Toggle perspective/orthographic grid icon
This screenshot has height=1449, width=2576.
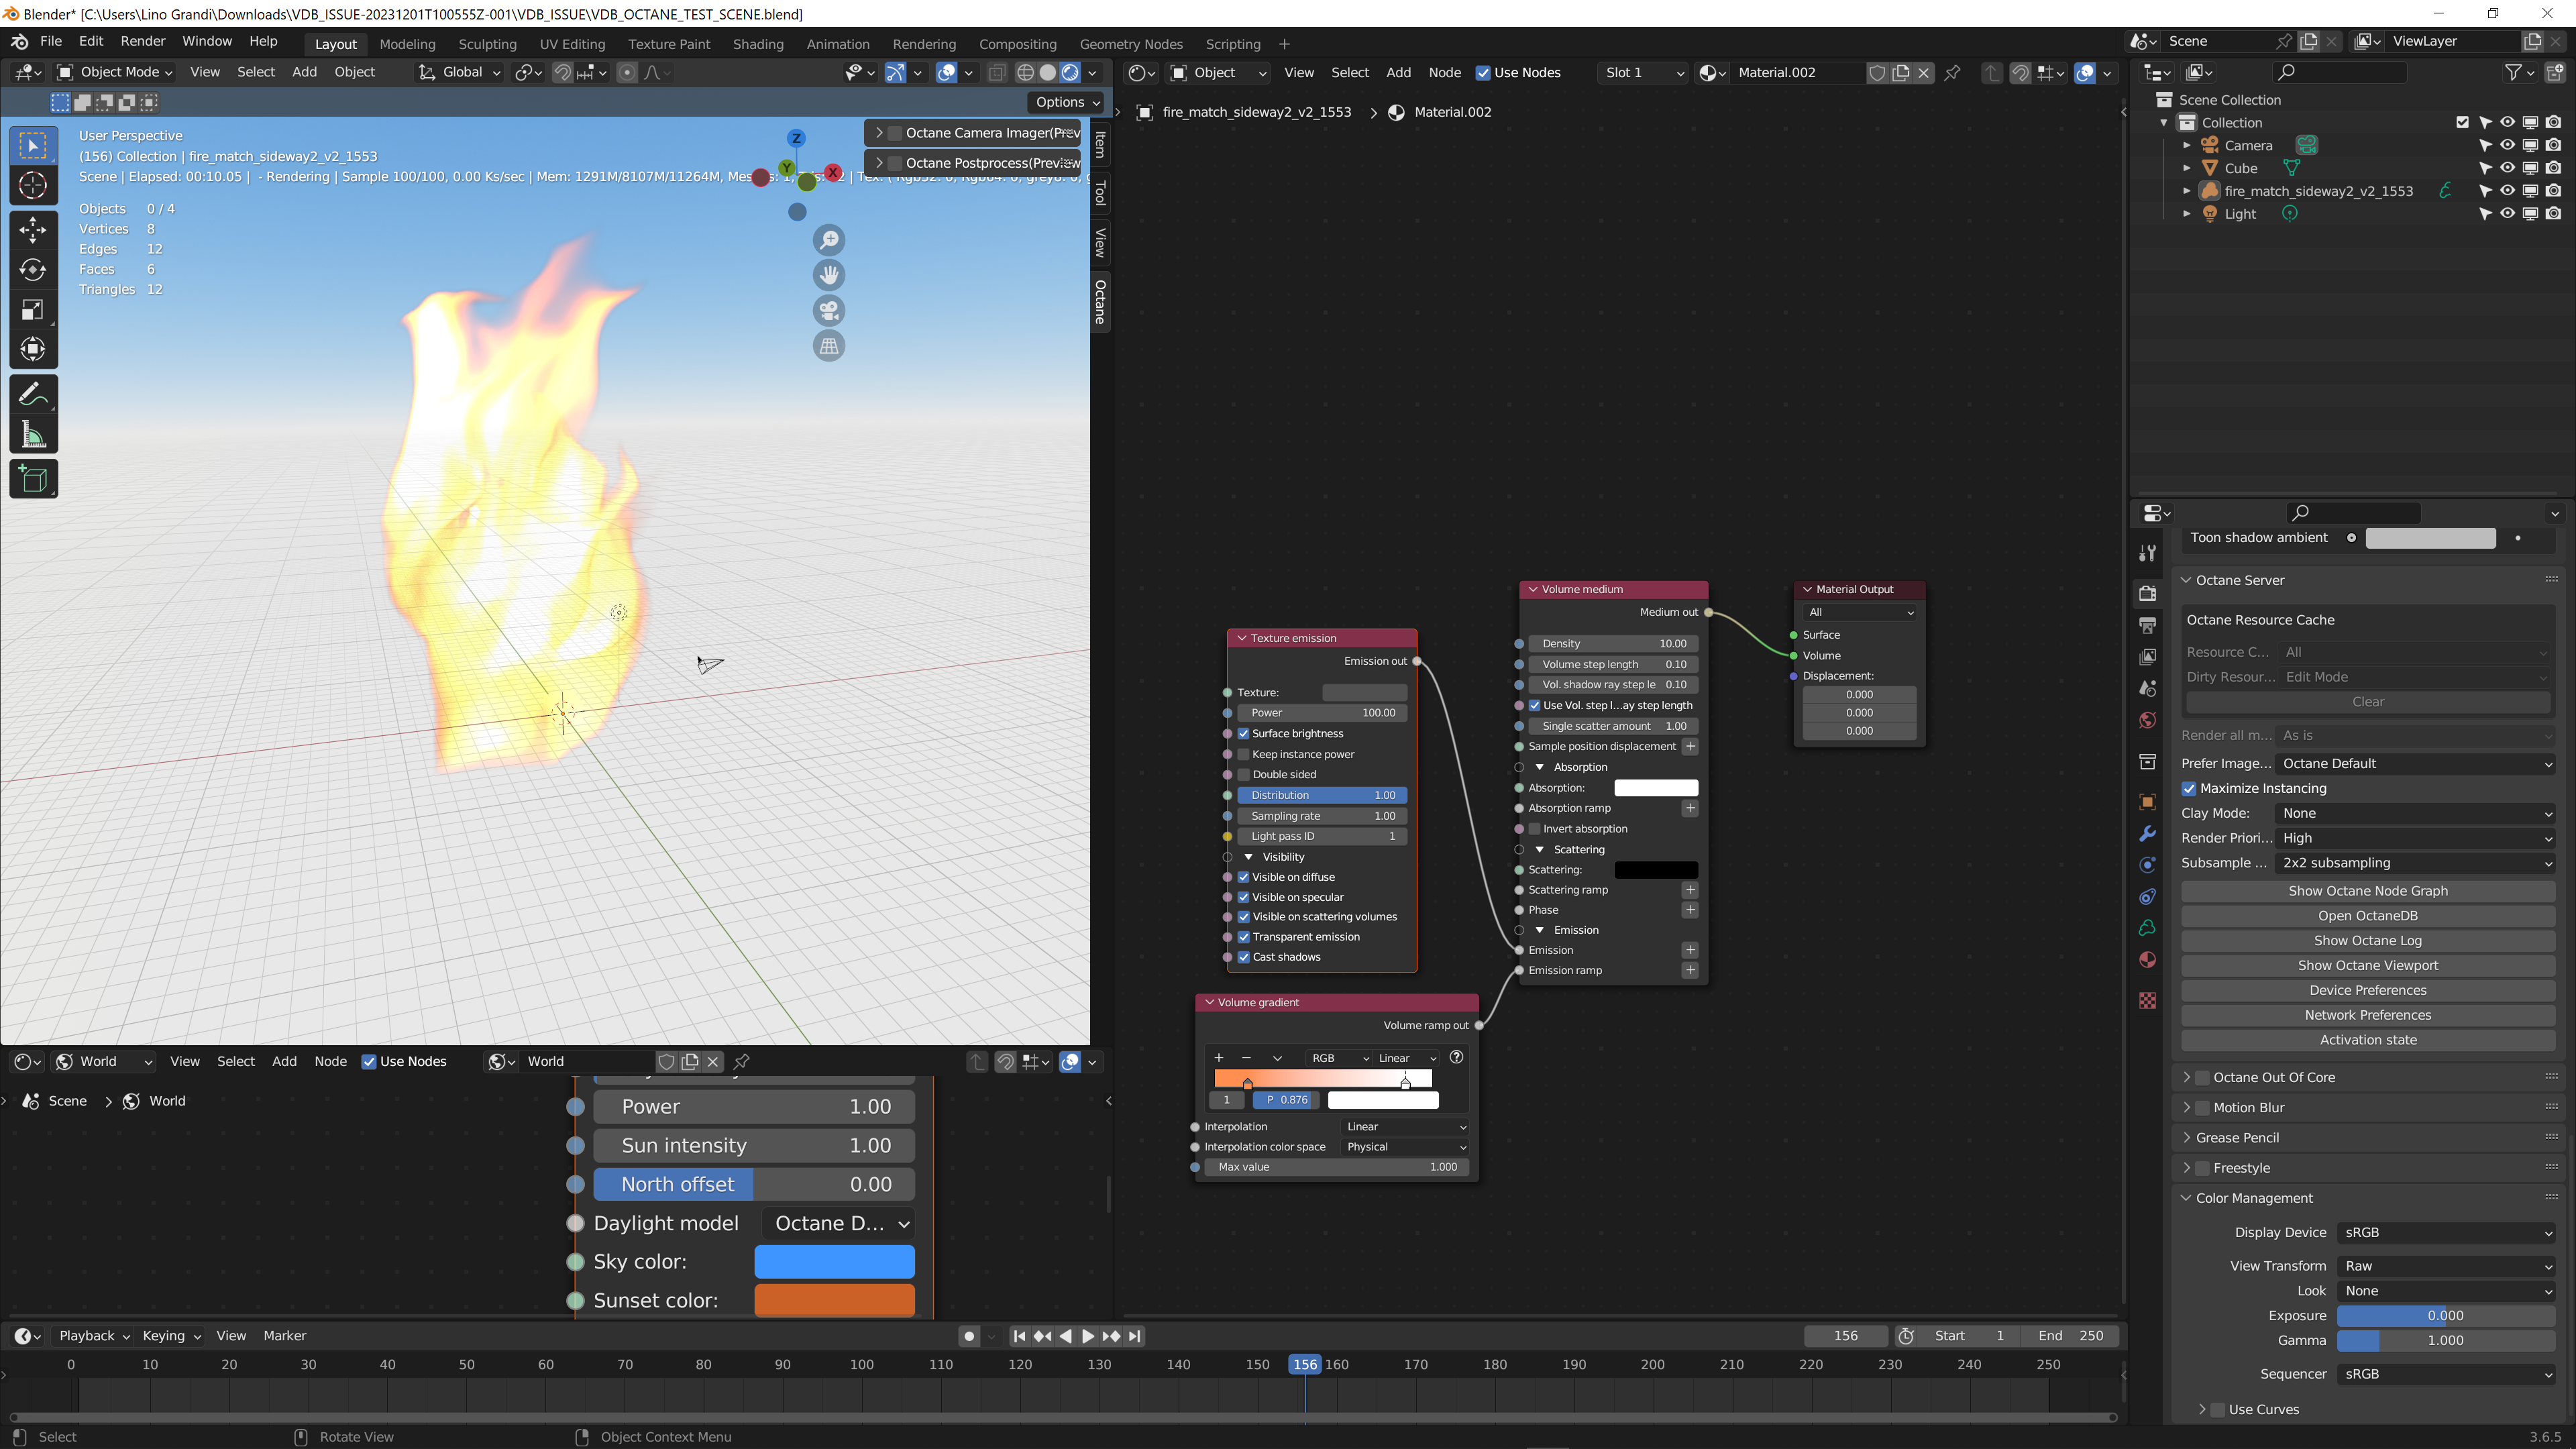click(x=829, y=346)
